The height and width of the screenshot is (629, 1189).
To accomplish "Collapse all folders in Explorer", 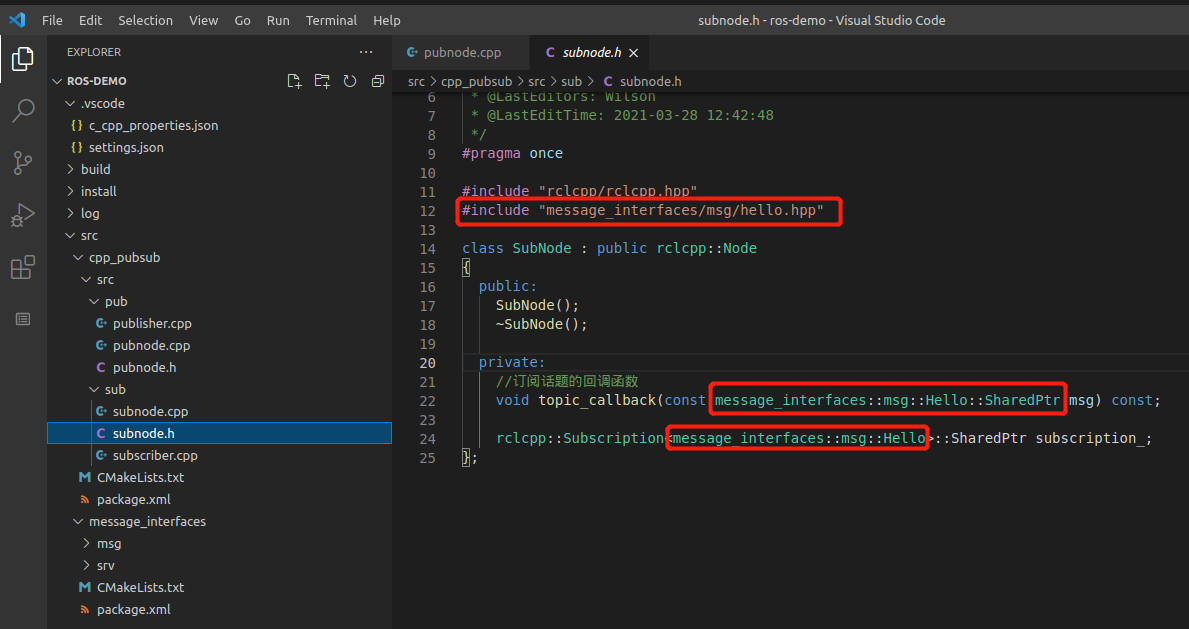I will [378, 80].
